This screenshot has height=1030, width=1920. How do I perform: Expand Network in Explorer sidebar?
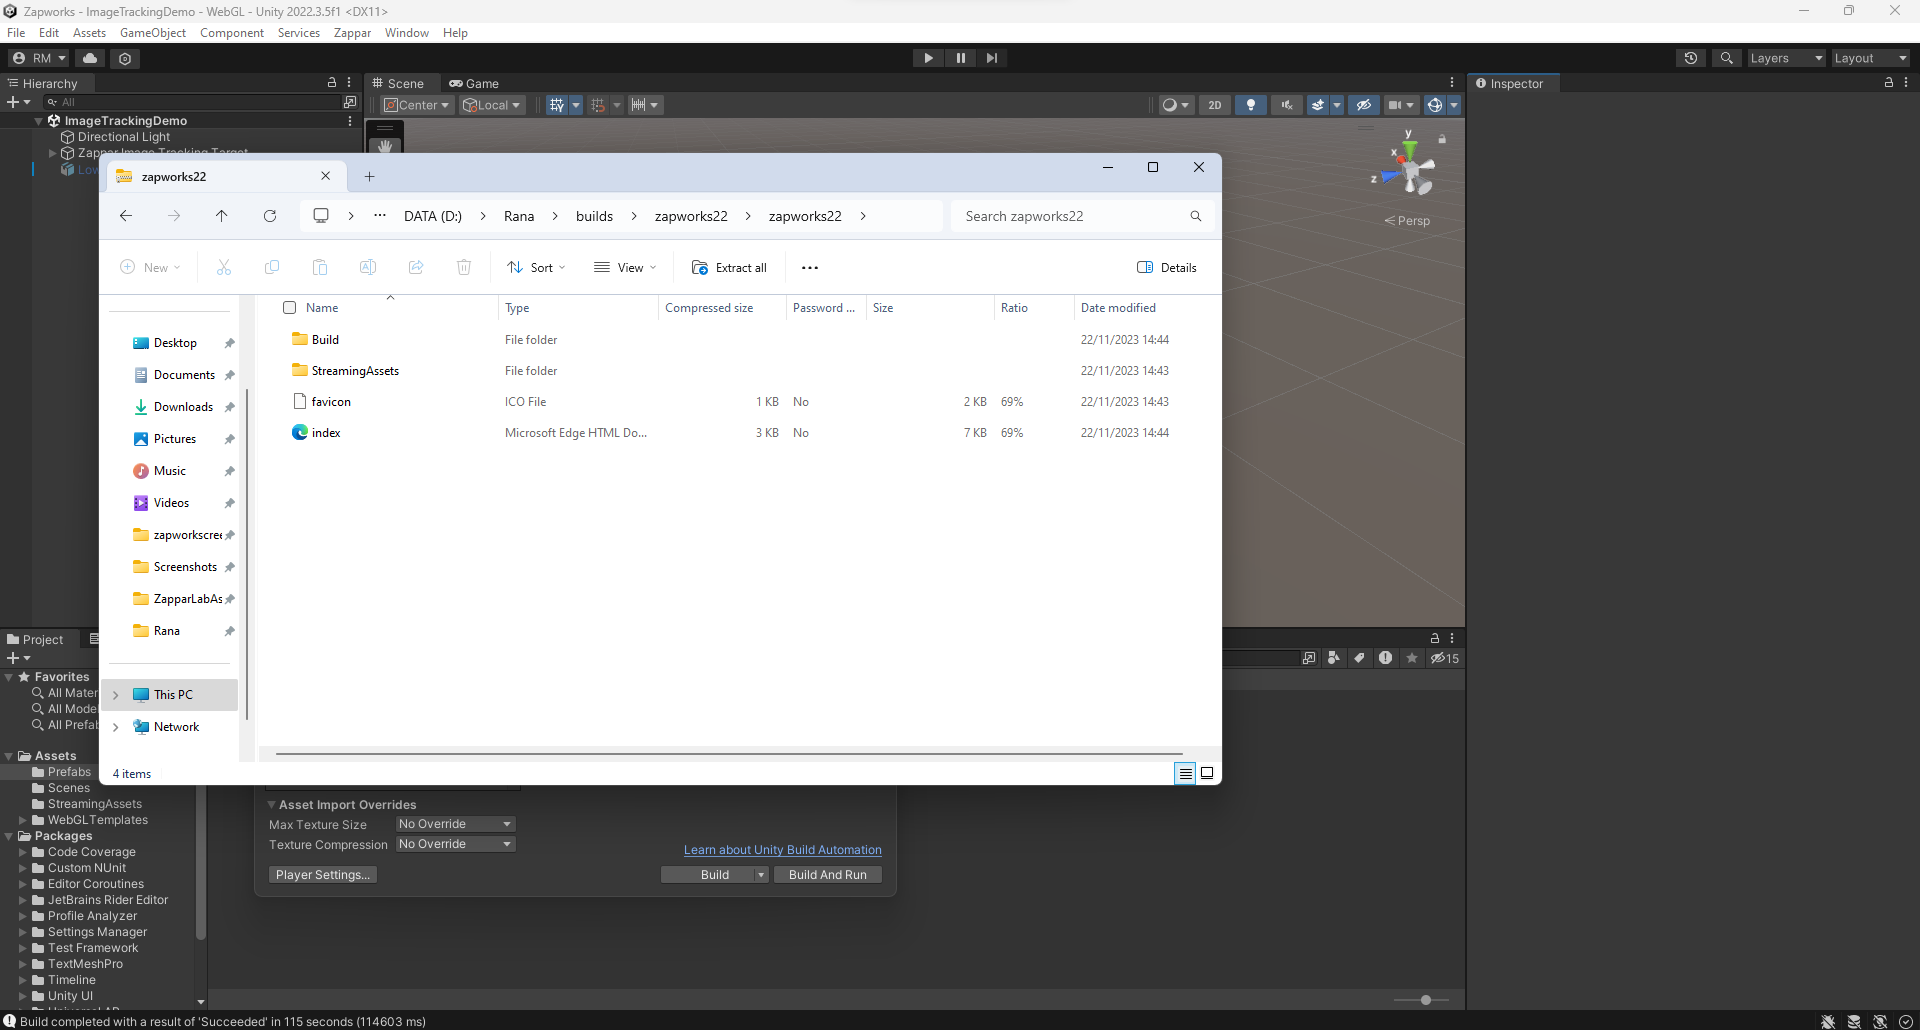(116, 727)
